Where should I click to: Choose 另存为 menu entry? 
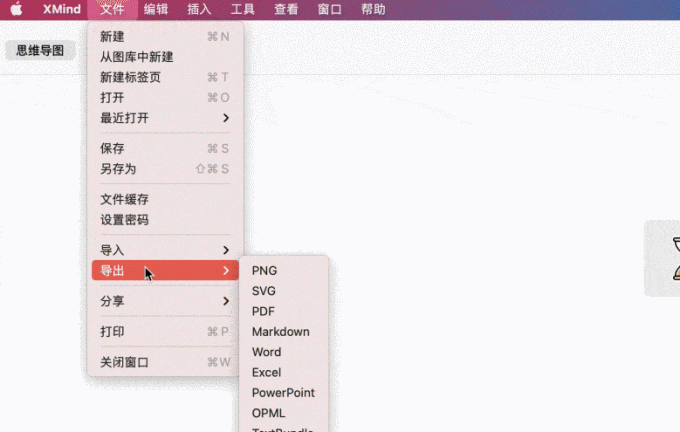165,169
